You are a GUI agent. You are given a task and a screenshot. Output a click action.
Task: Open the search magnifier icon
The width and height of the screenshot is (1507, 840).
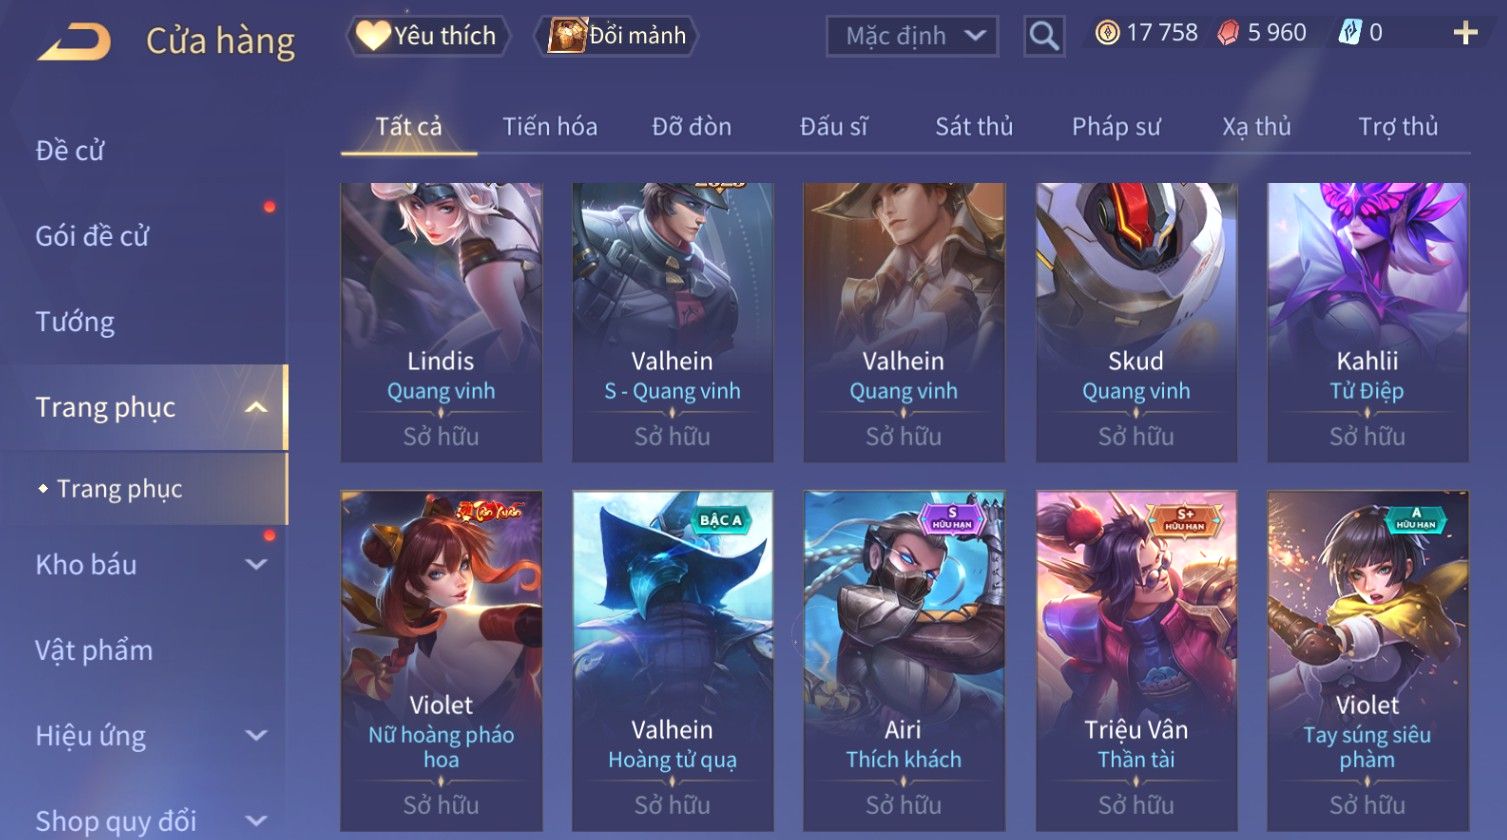point(1043,37)
